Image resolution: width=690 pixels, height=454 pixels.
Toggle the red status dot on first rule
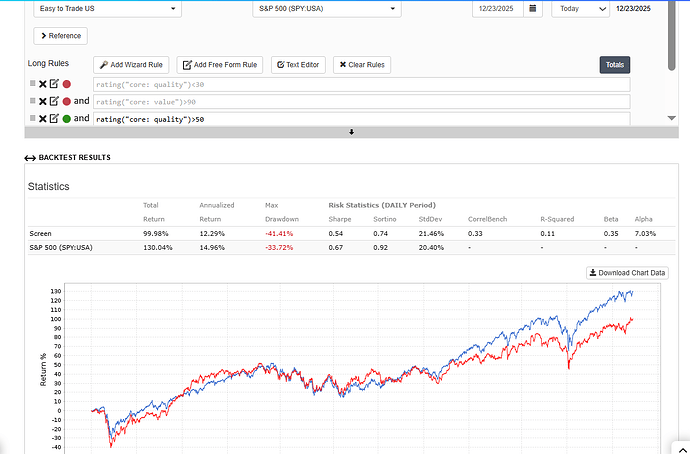point(66,84)
